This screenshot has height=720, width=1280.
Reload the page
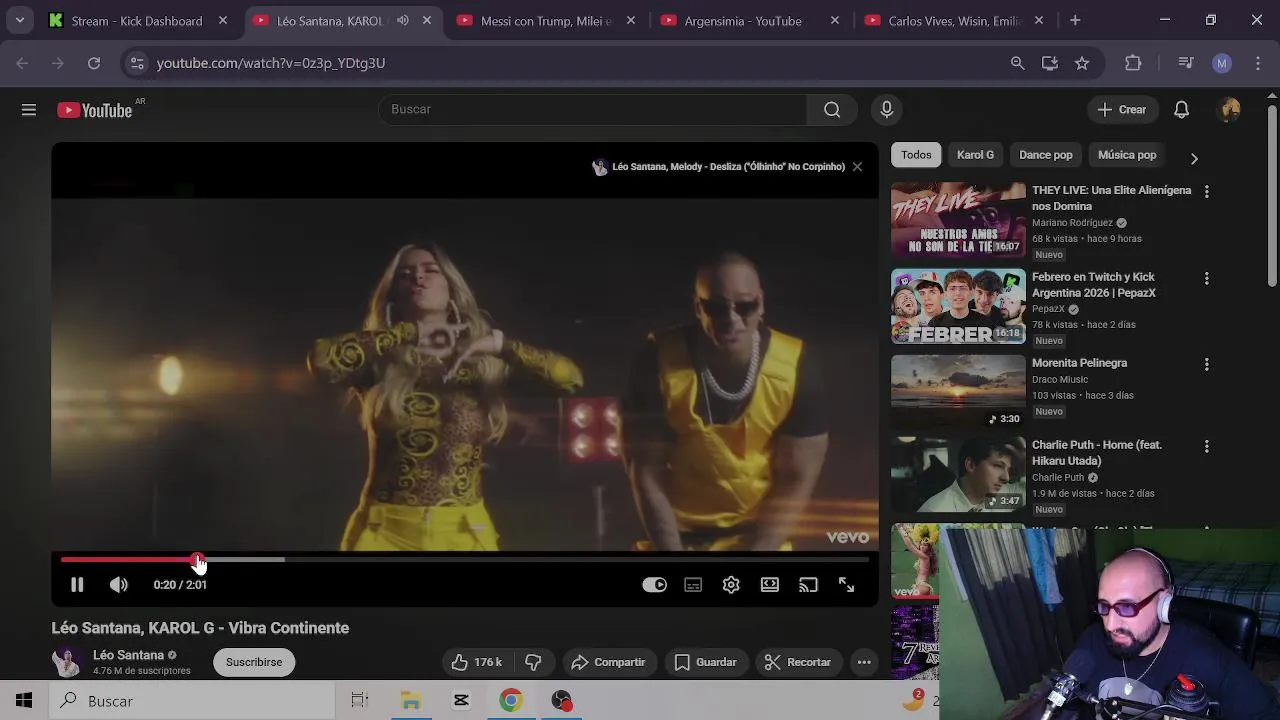click(x=94, y=63)
